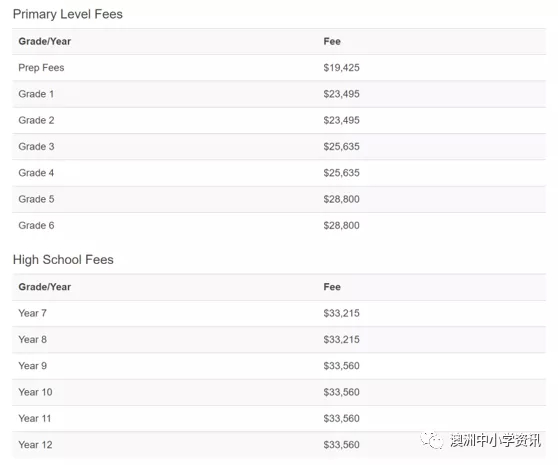
Task: Select the Year 9 row label
Action: pyautogui.click(x=32, y=366)
